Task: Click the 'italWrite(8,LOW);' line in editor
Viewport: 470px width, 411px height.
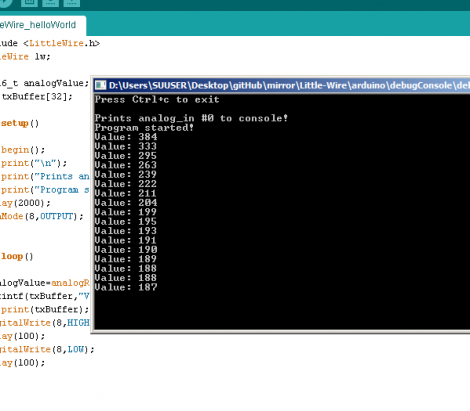Action: point(47,350)
